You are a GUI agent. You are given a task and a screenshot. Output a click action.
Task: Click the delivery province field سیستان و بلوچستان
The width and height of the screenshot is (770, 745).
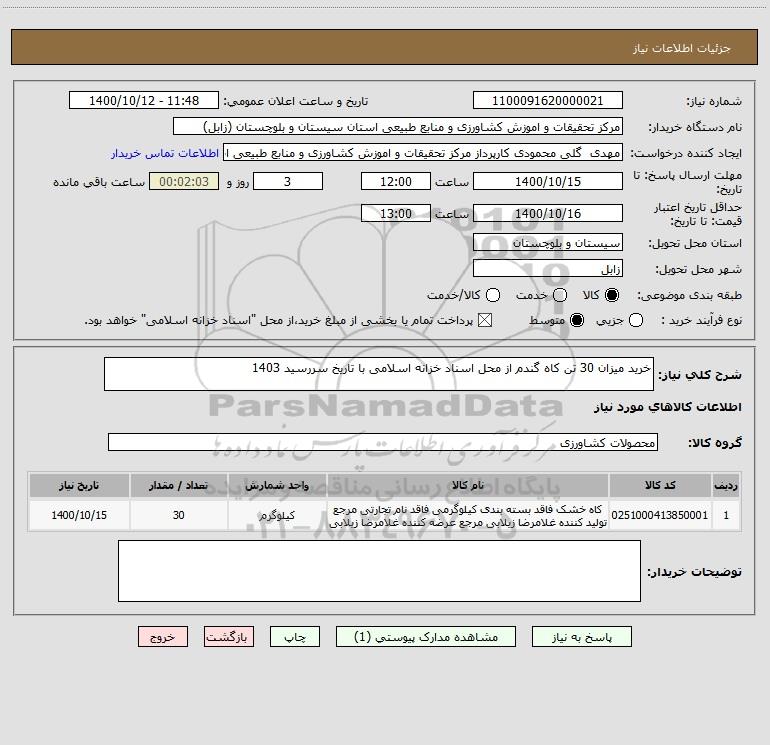click(548, 242)
